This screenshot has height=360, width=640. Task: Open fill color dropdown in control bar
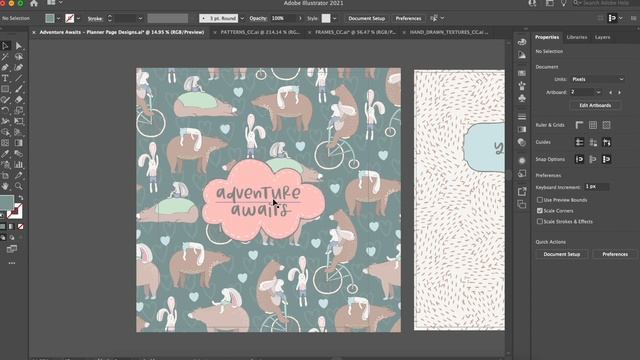click(x=58, y=18)
